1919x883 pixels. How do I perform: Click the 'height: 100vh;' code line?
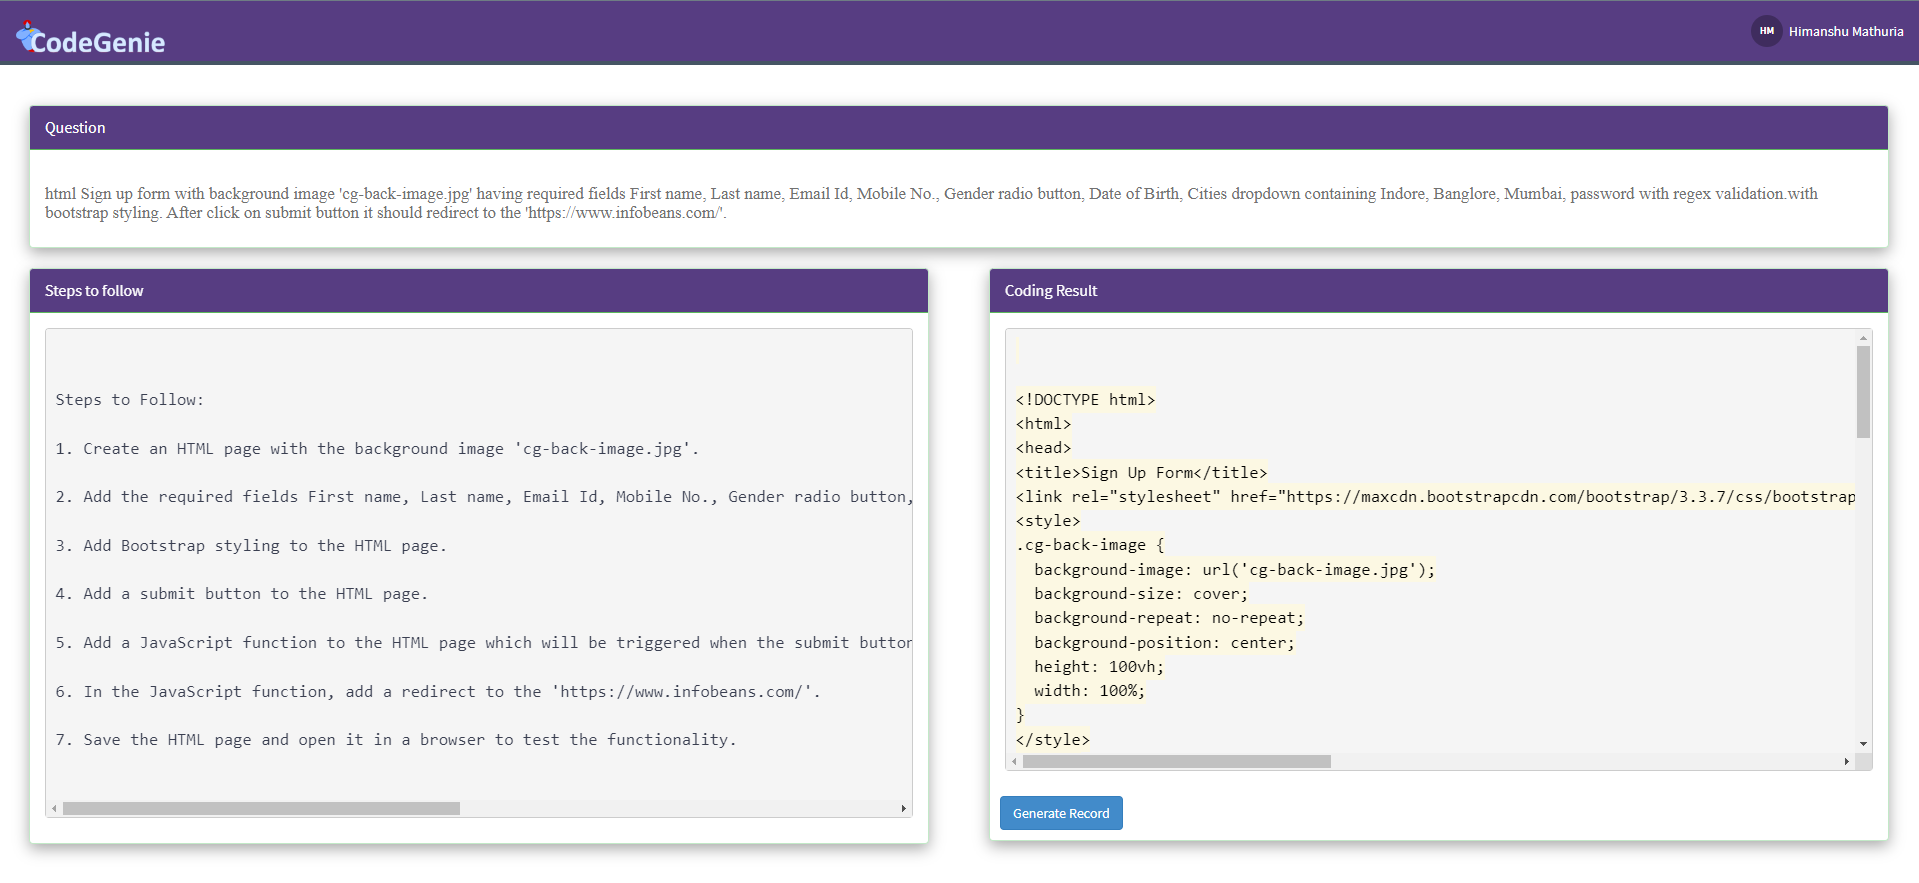pos(1099,667)
